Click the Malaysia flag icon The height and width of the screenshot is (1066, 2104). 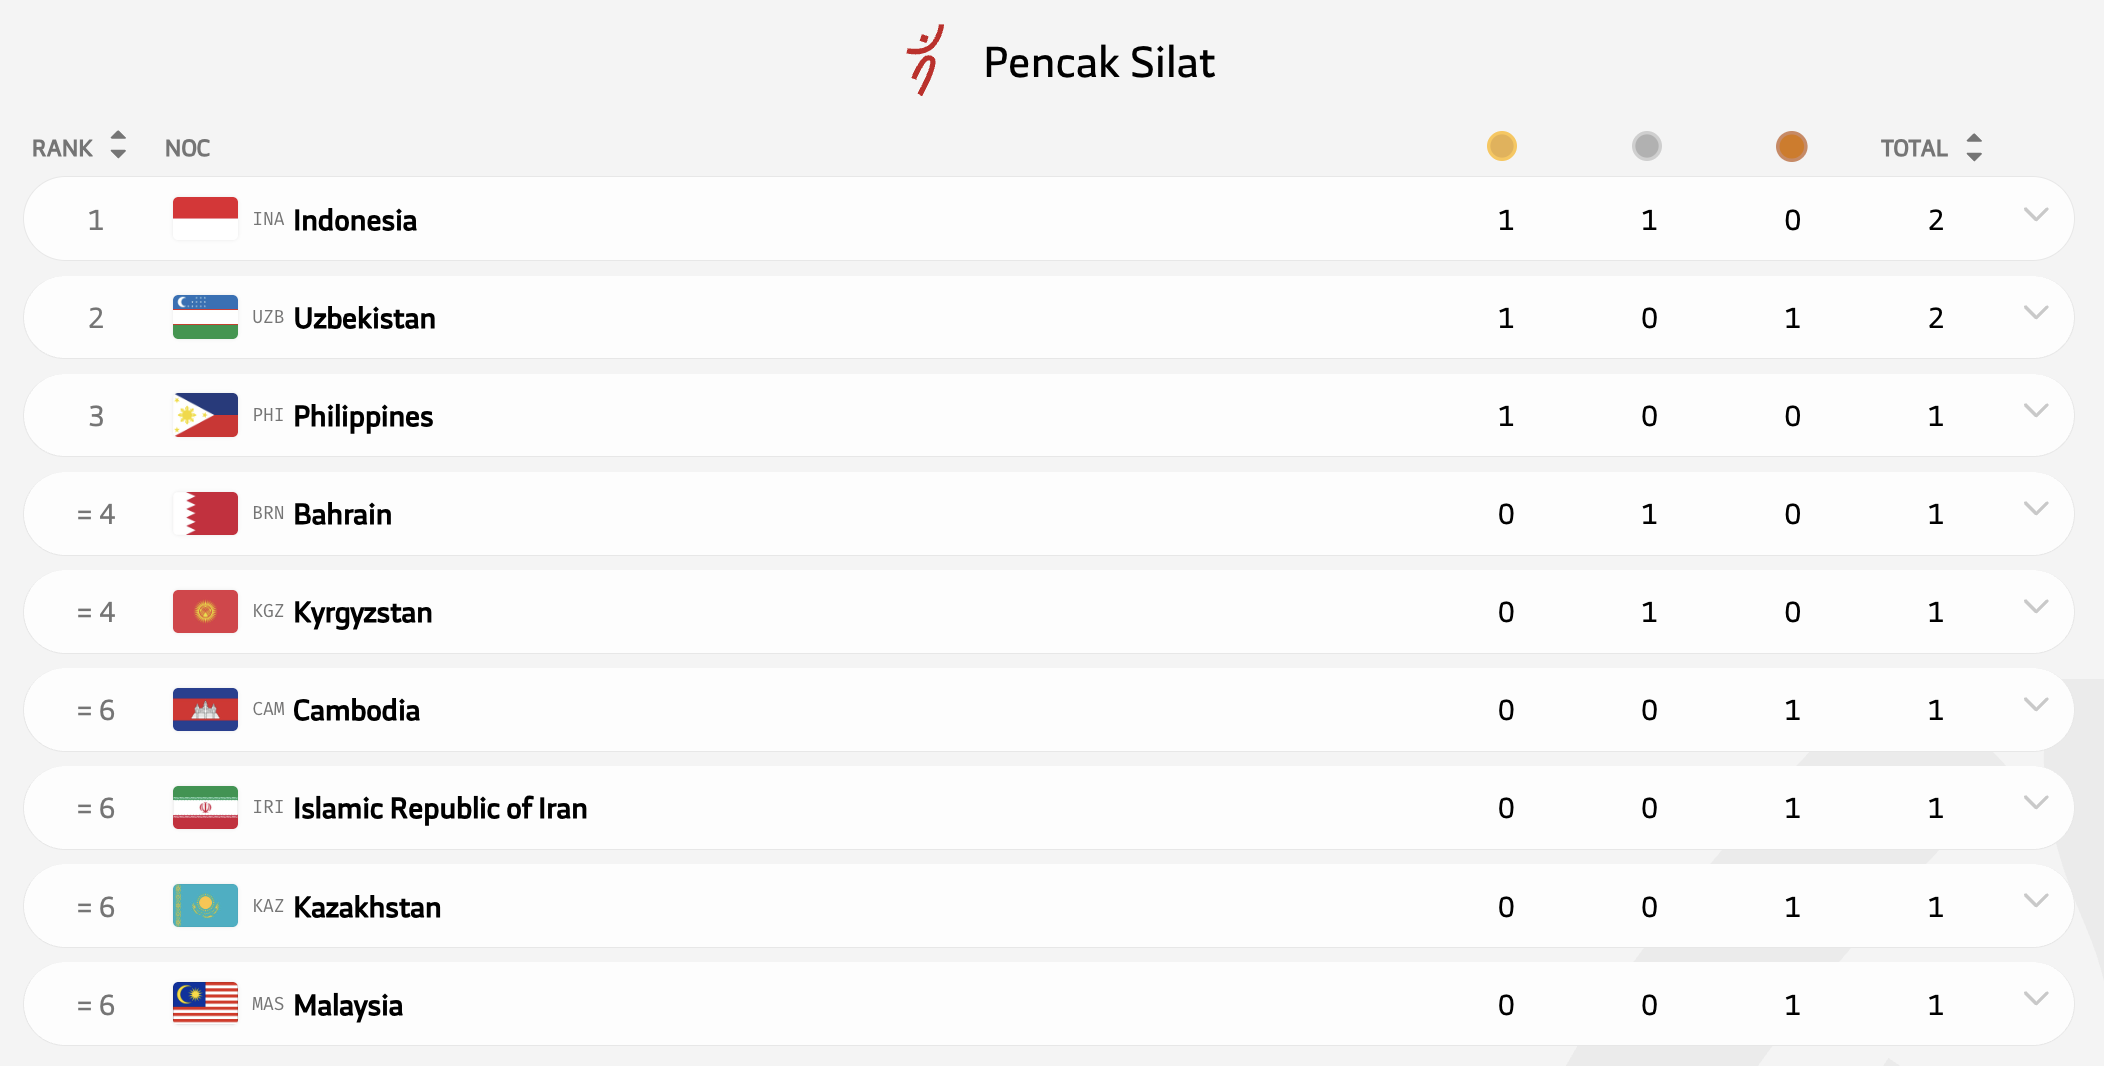click(205, 1004)
